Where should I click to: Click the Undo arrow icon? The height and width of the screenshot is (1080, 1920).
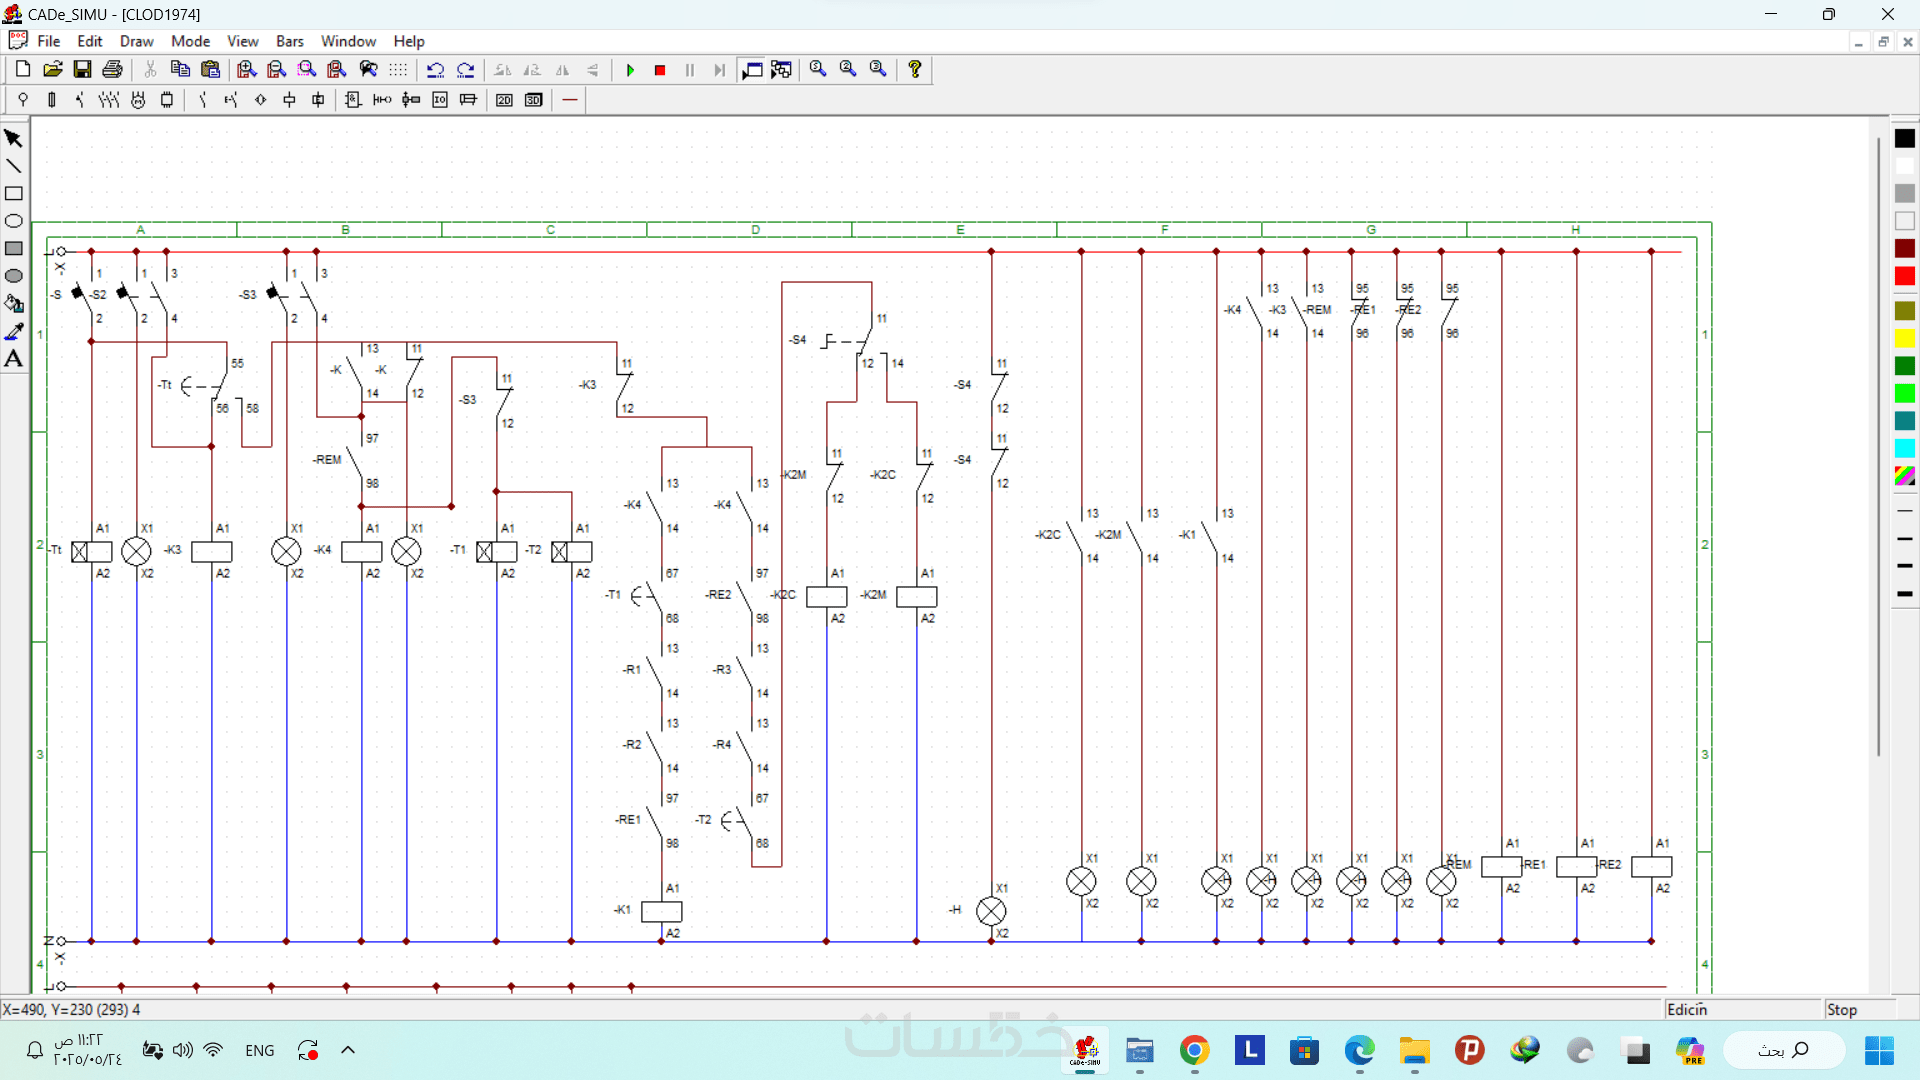(x=435, y=70)
